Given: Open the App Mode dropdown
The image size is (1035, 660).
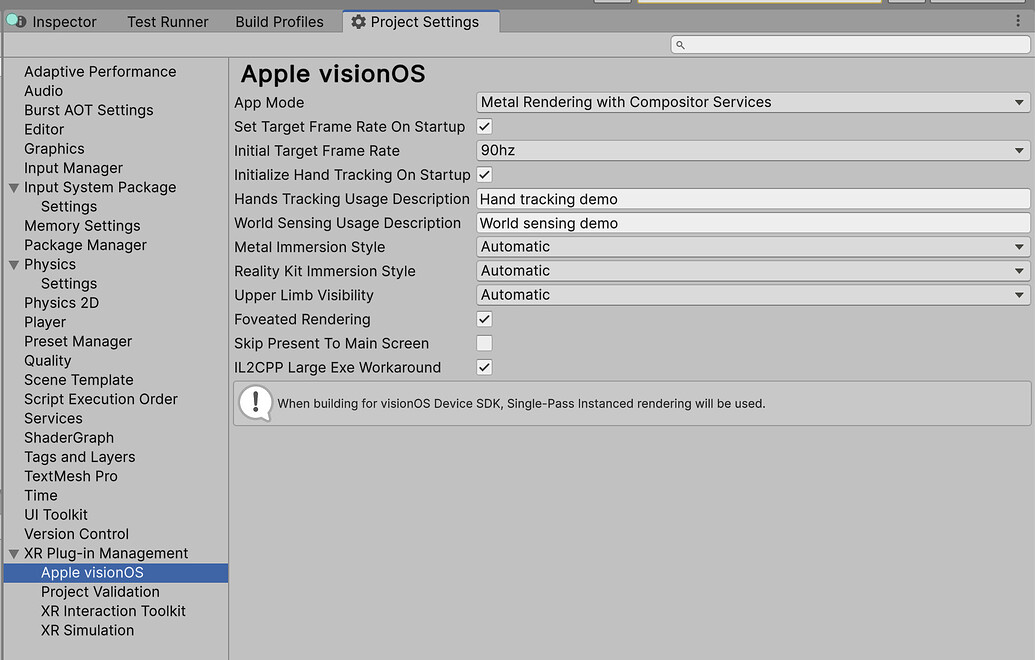Looking at the screenshot, I should coord(750,102).
